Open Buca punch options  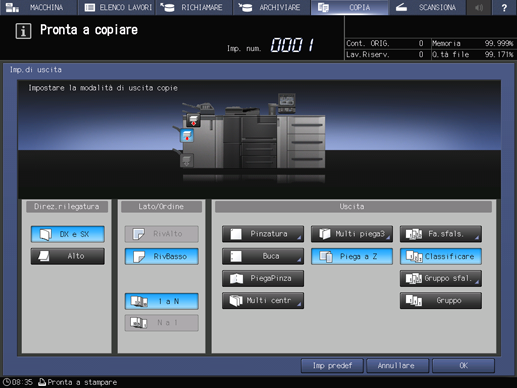coord(263,256)
